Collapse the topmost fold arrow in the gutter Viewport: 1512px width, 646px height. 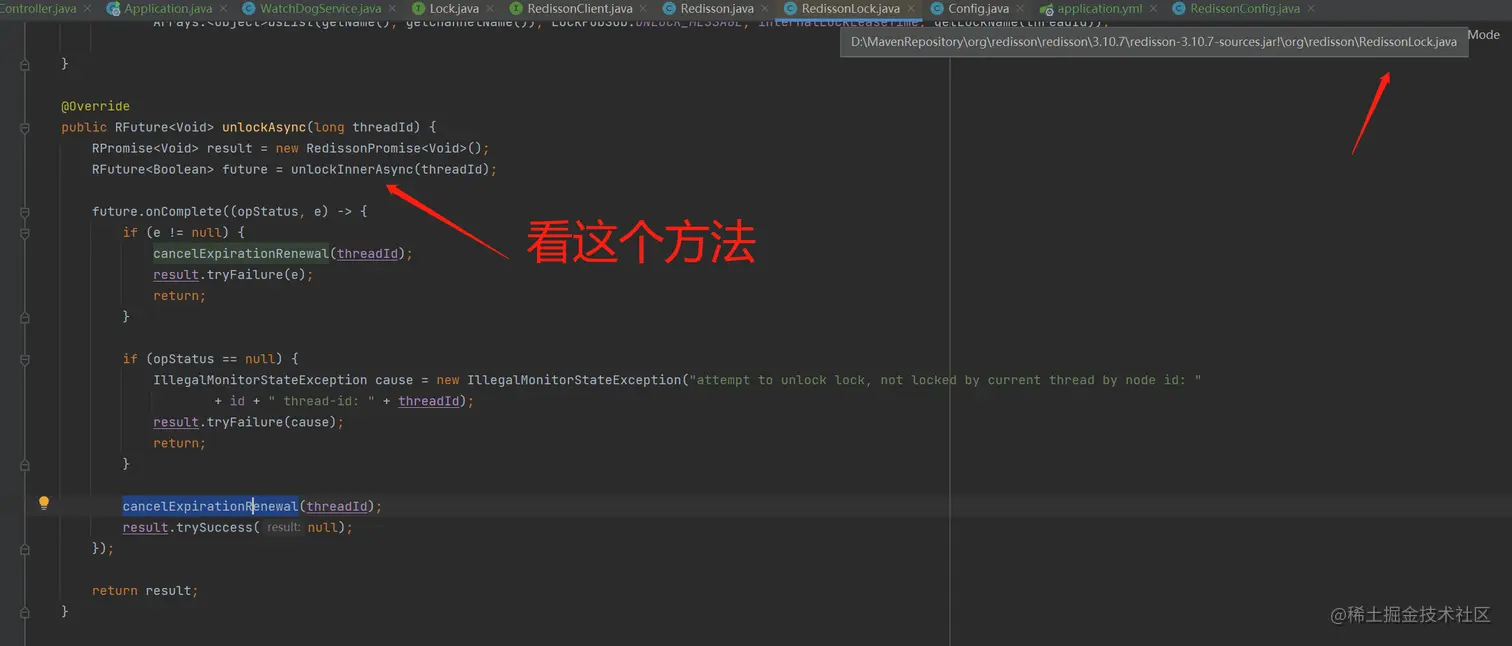coord(24,63)
